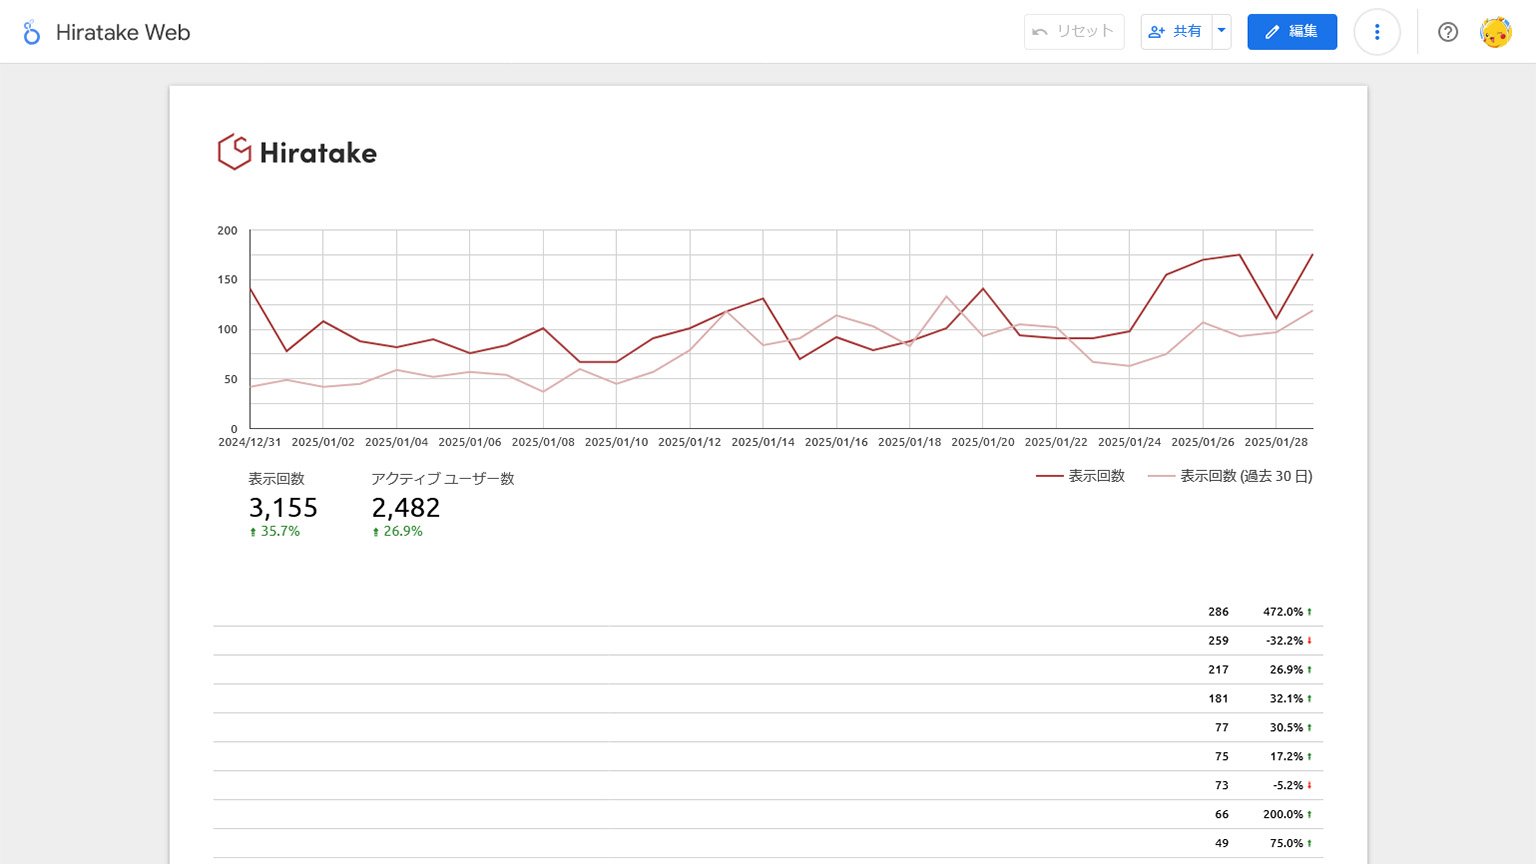1536x864 pixels.
Task: Click the リセット reset button
Action: pyautogui.click(x=1074, y=32)
